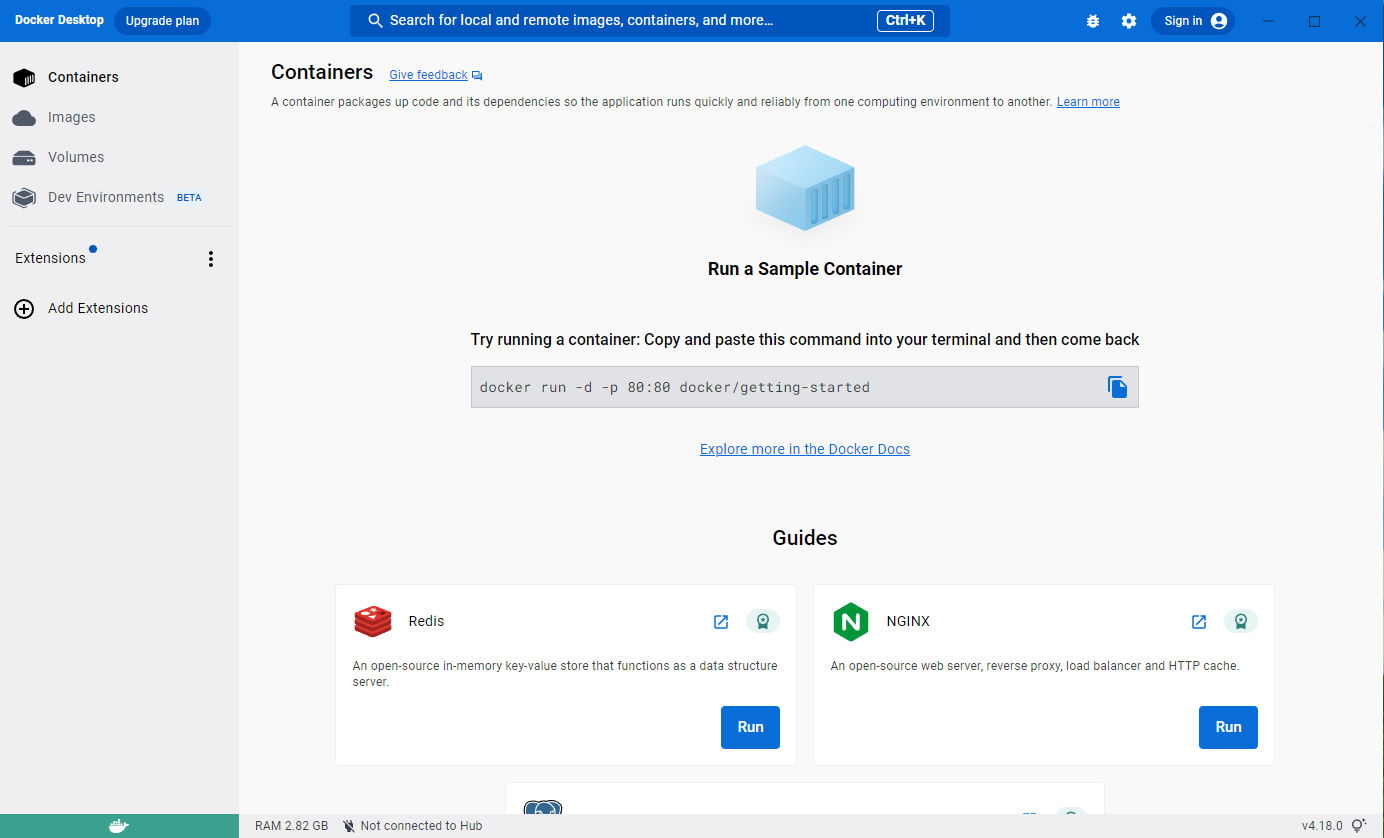Click the sample container illustration

805,188
